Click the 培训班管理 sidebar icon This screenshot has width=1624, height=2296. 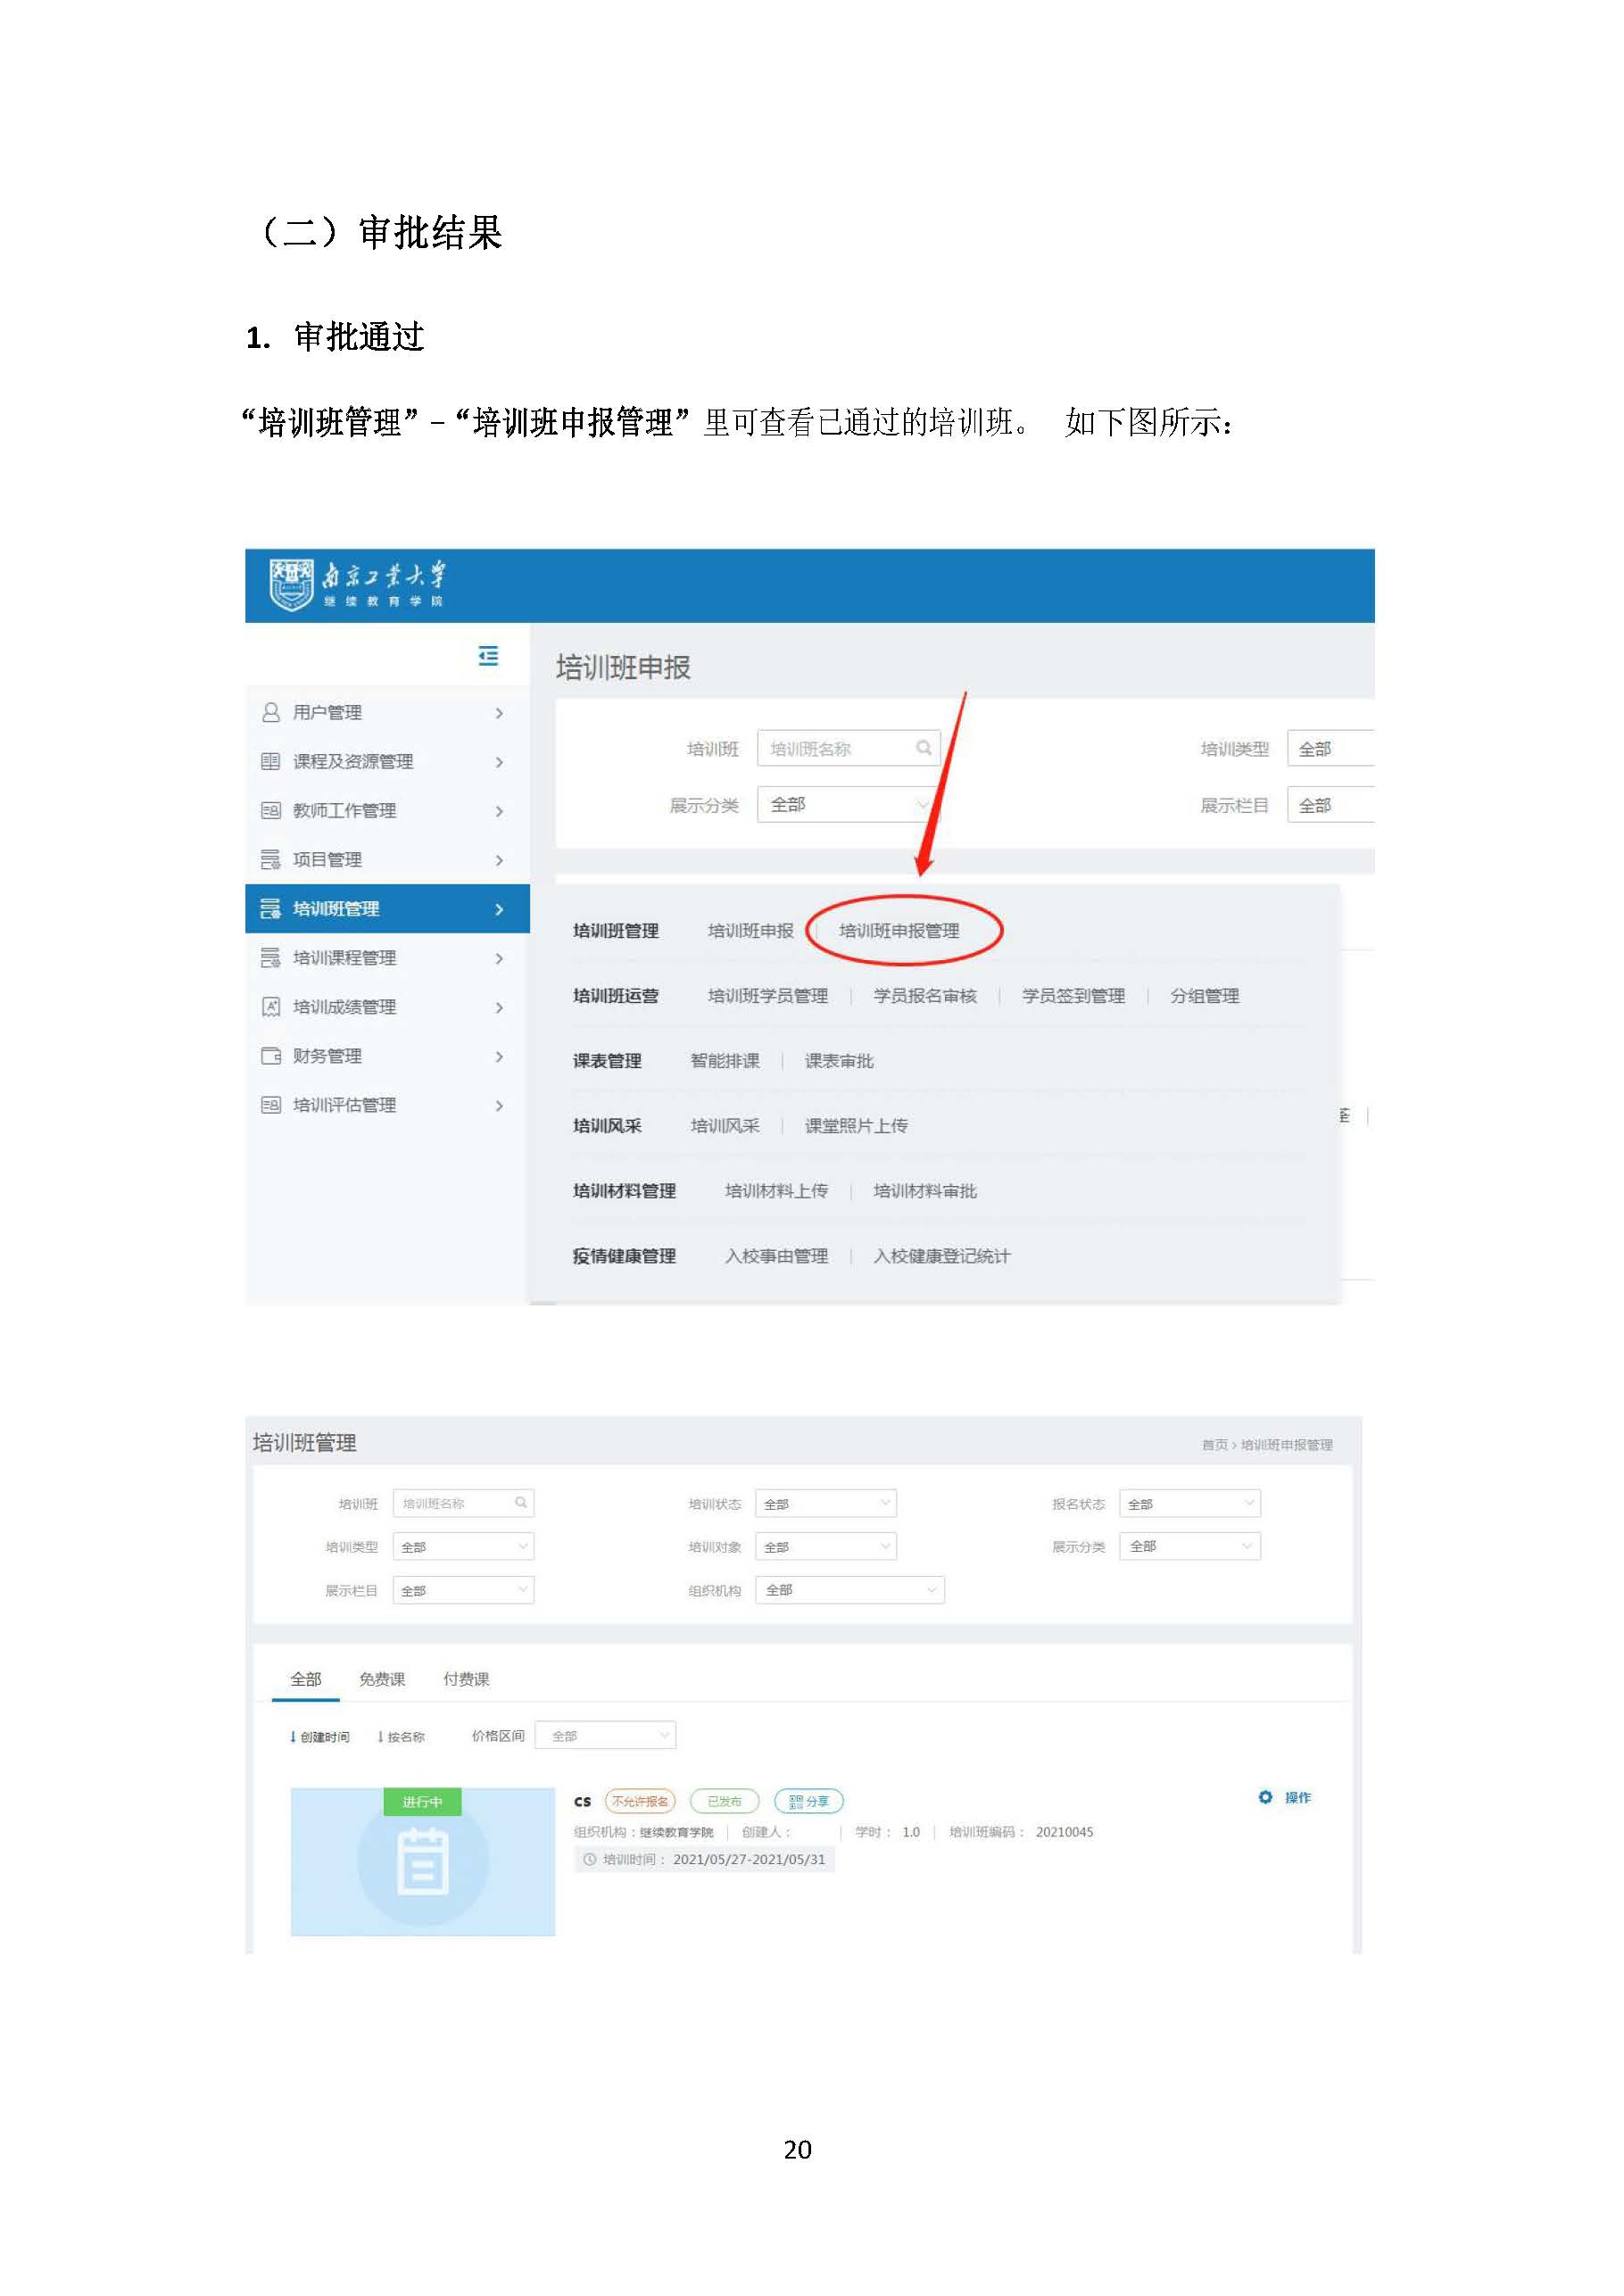(270, 908)
